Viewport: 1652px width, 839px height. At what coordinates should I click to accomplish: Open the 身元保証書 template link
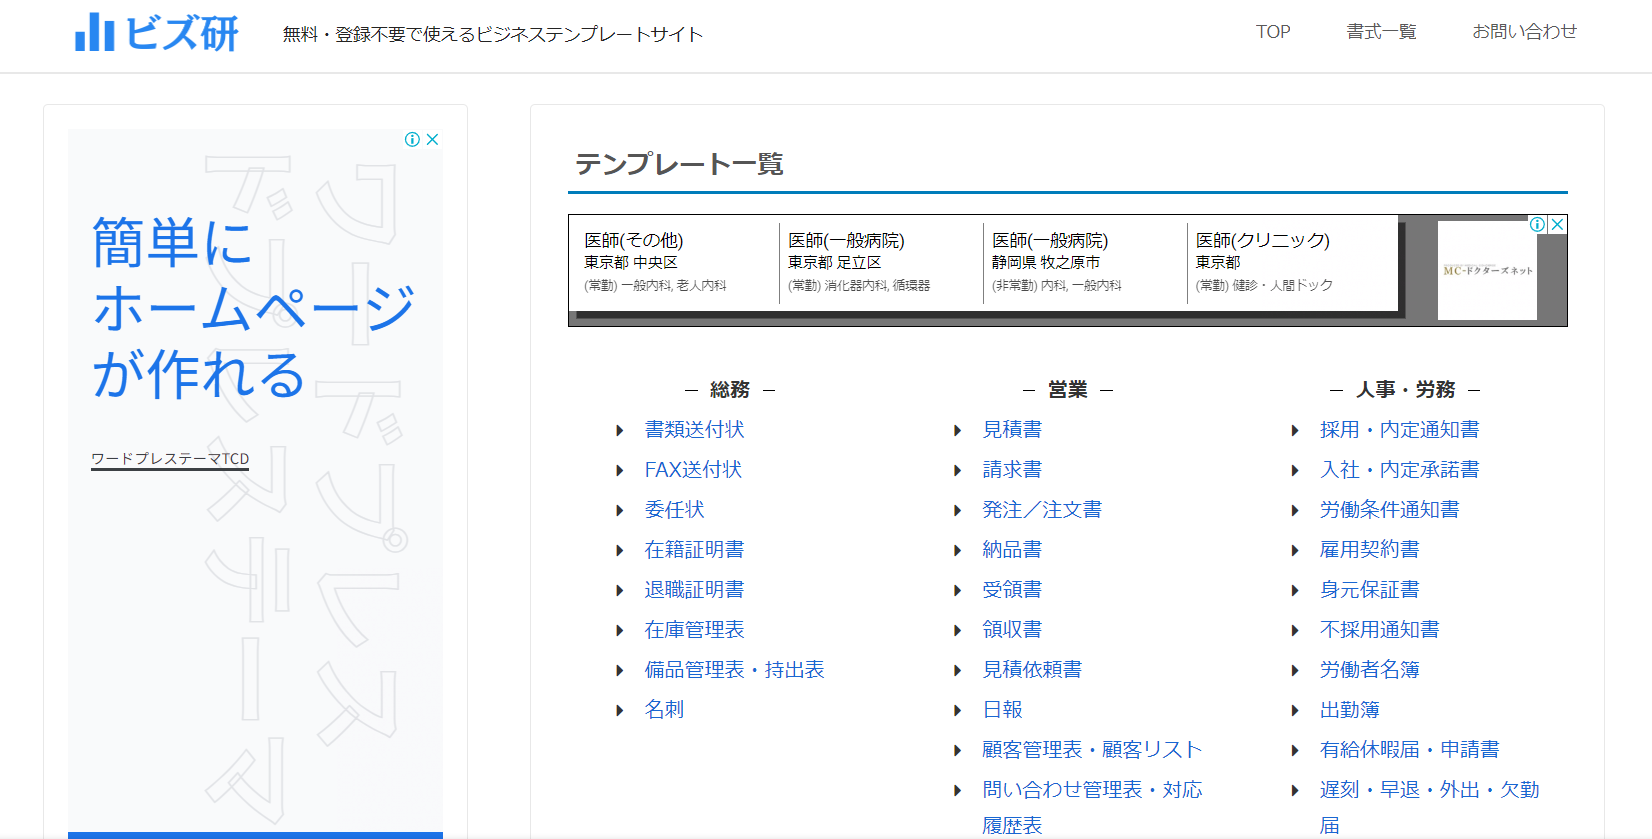coord(1369,590)
